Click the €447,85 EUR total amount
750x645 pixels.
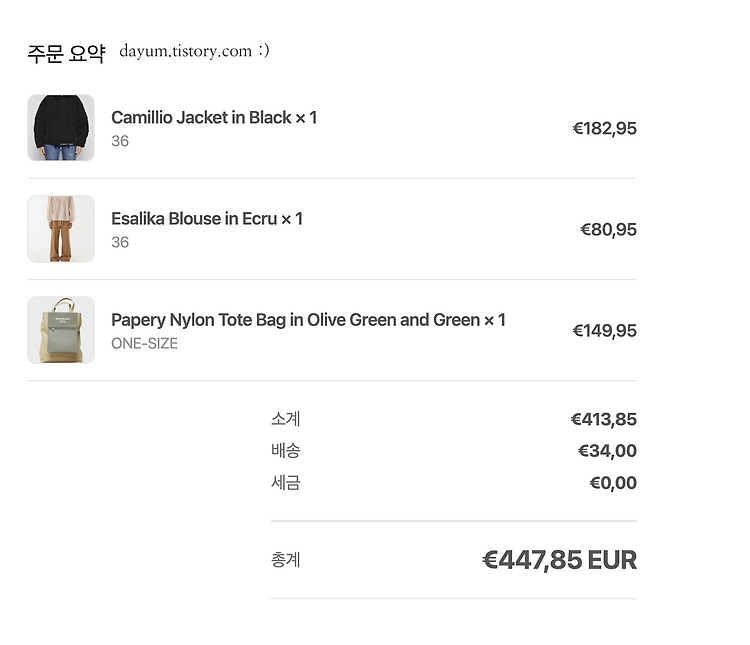click(560, 560)
